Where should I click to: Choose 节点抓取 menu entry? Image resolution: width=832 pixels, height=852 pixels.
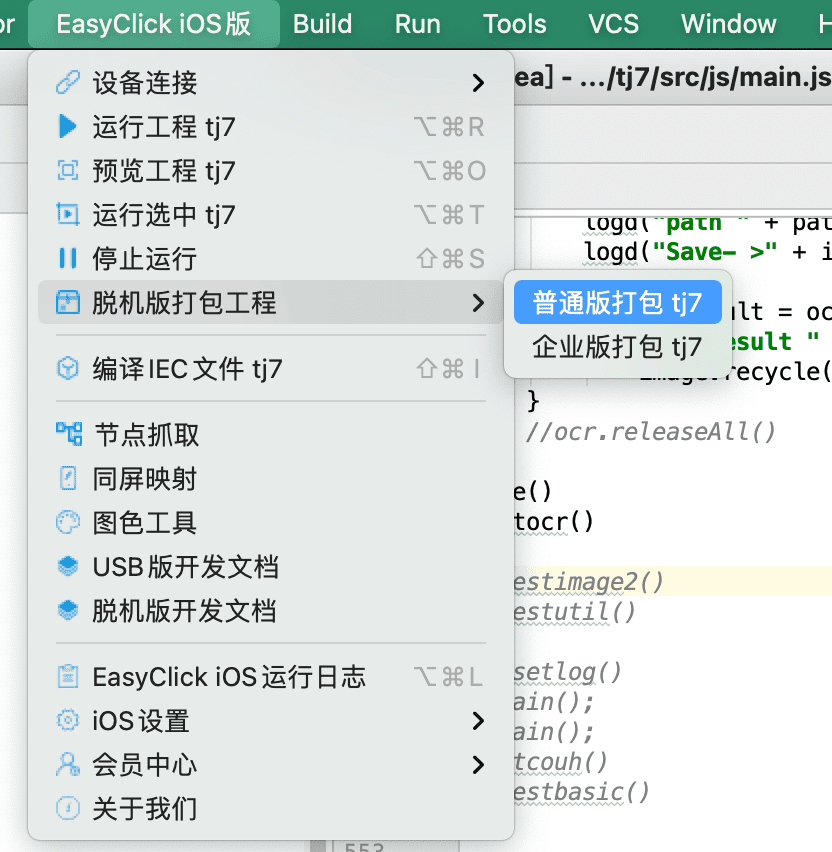coord(271,434)
